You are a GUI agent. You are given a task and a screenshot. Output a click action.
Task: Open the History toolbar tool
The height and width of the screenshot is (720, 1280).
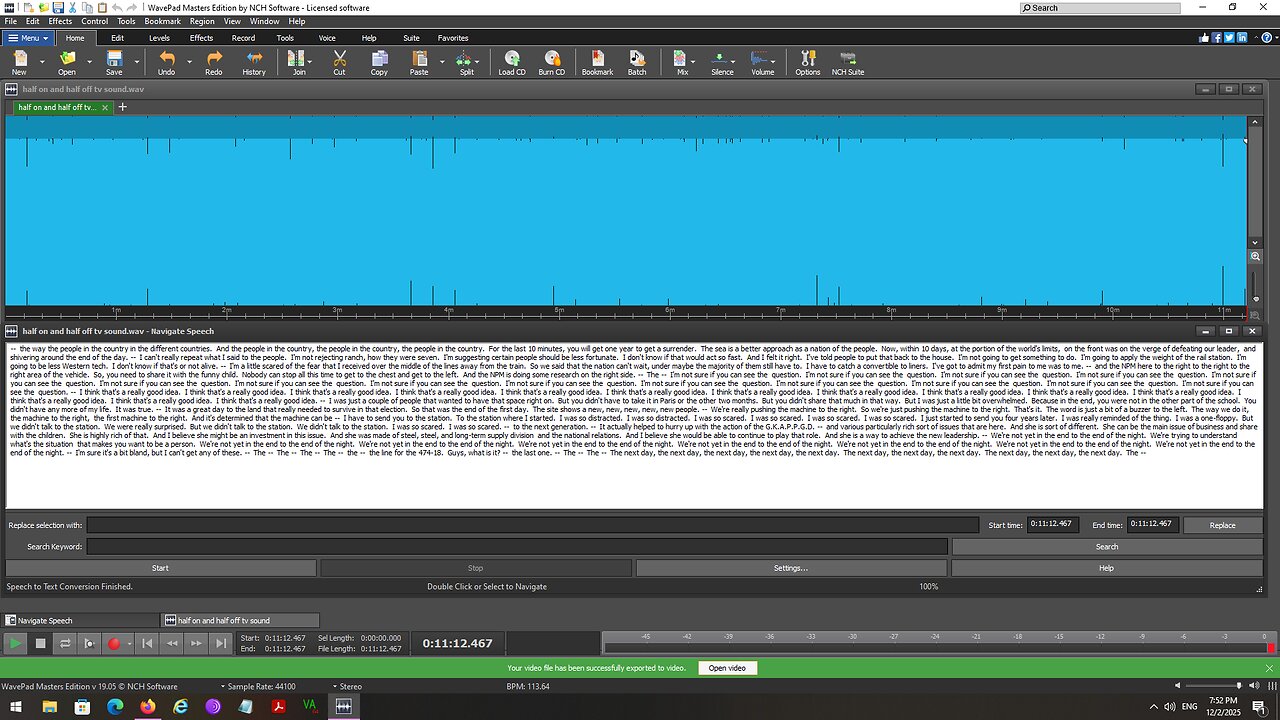pyautogui.click(x=254, y=62)
